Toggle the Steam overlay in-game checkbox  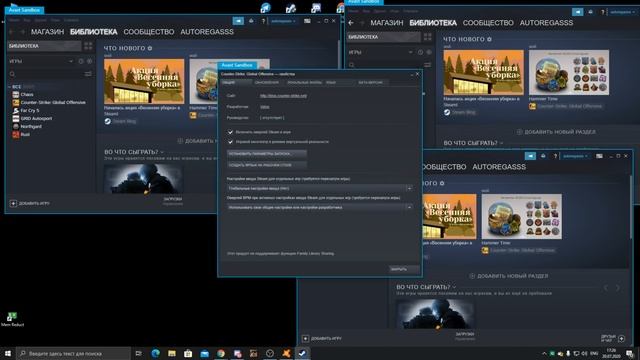(230, 132)
